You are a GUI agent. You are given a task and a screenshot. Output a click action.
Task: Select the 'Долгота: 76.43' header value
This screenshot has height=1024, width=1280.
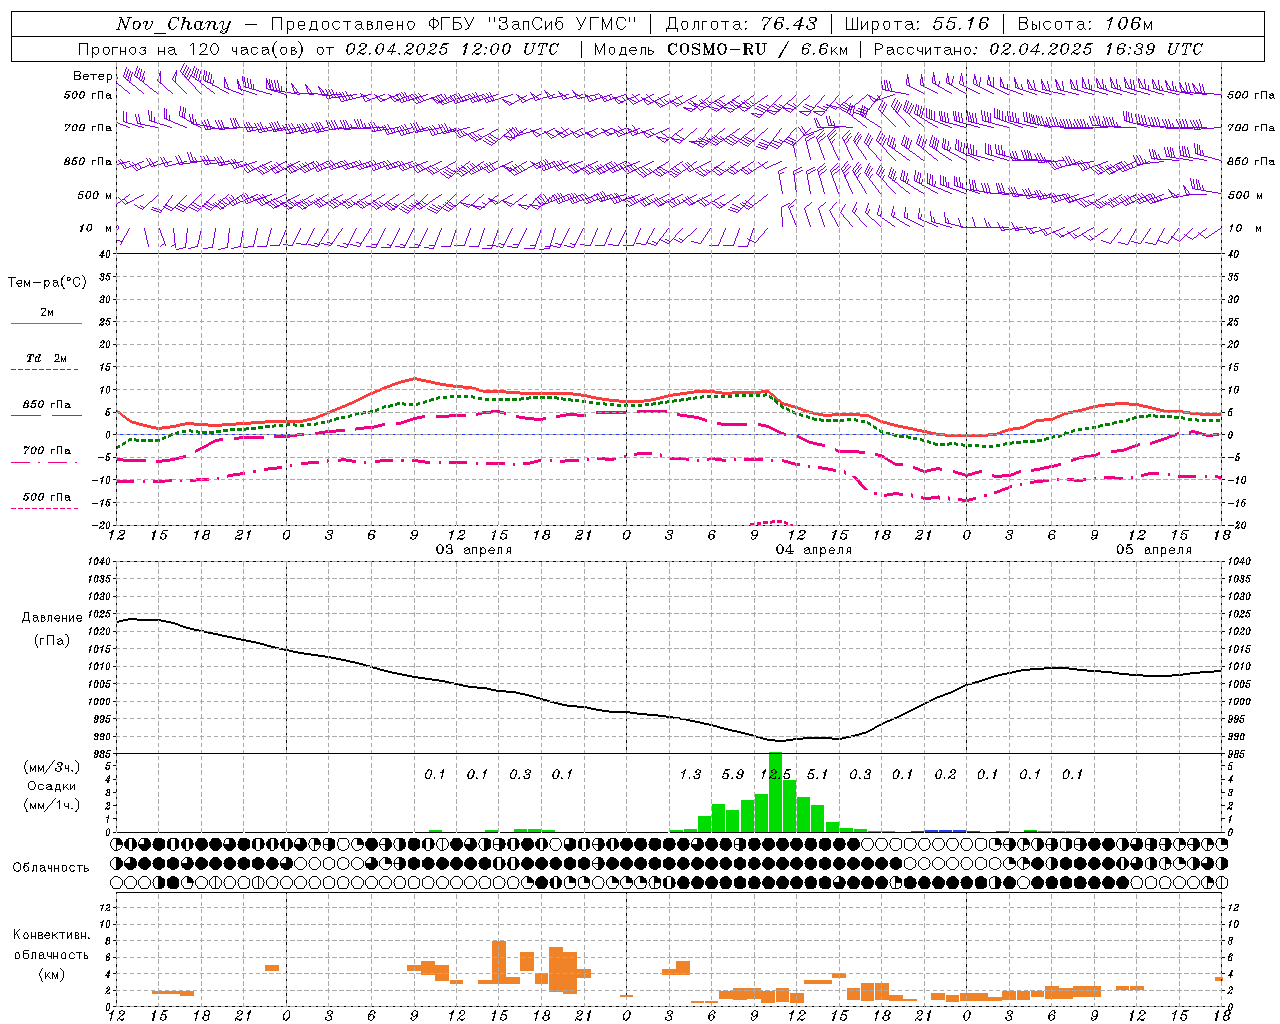coord(741,24)
